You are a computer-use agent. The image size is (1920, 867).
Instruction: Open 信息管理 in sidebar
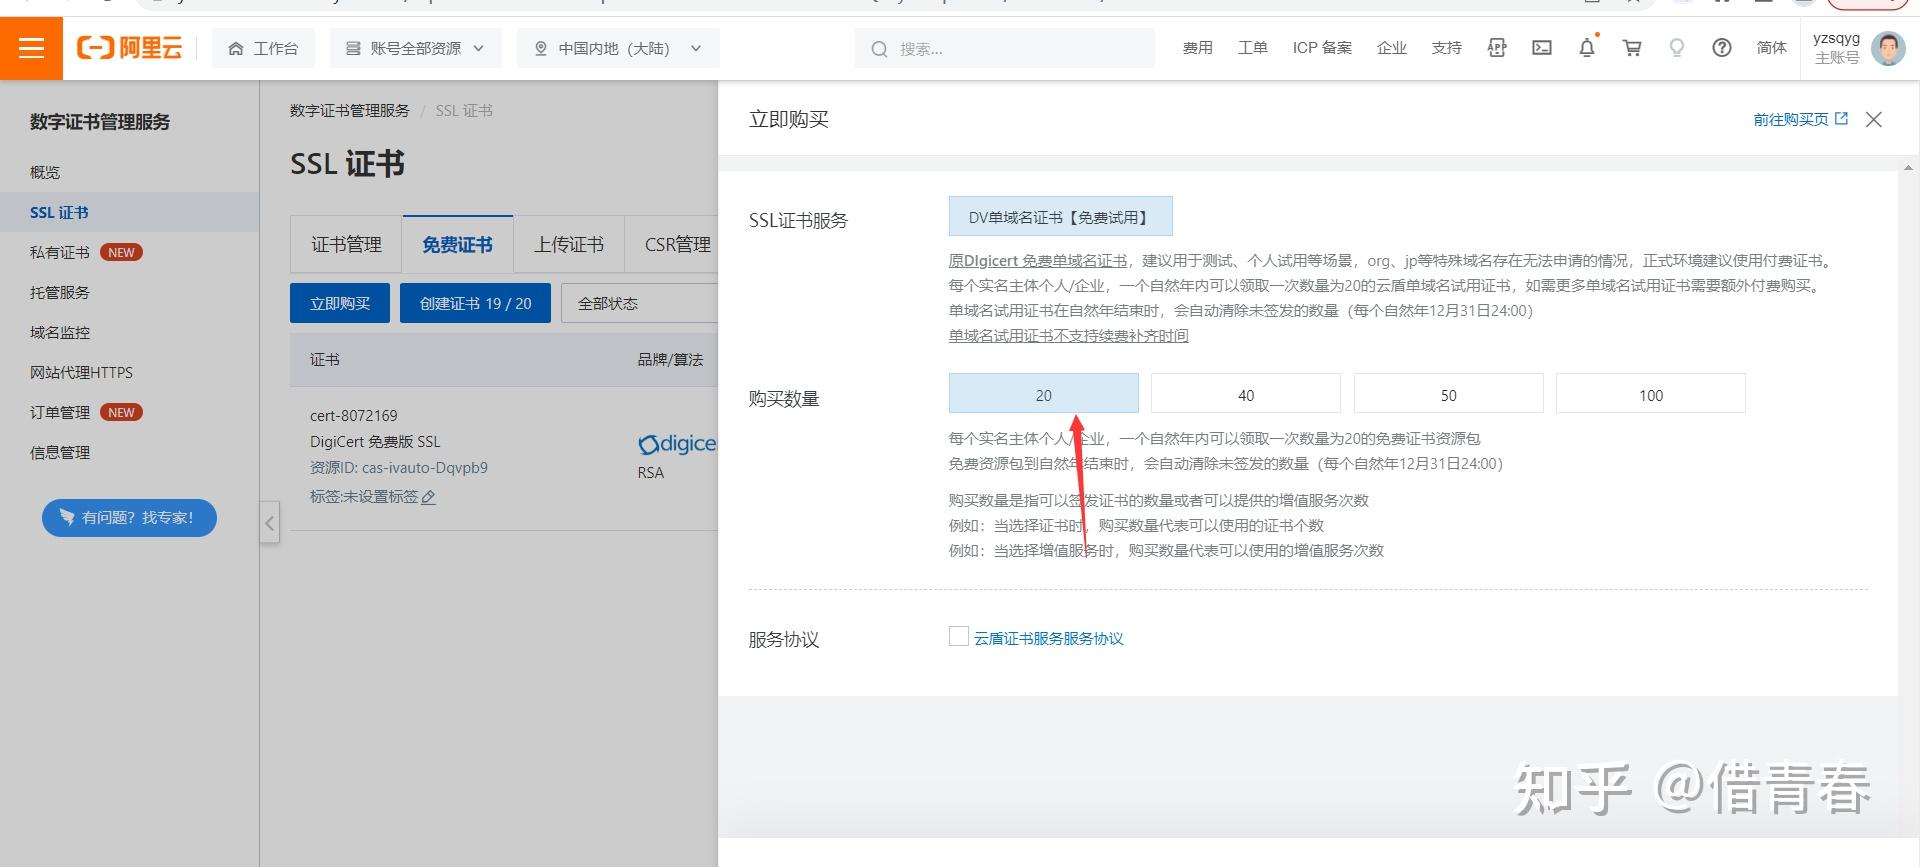[x=60, y=452]
